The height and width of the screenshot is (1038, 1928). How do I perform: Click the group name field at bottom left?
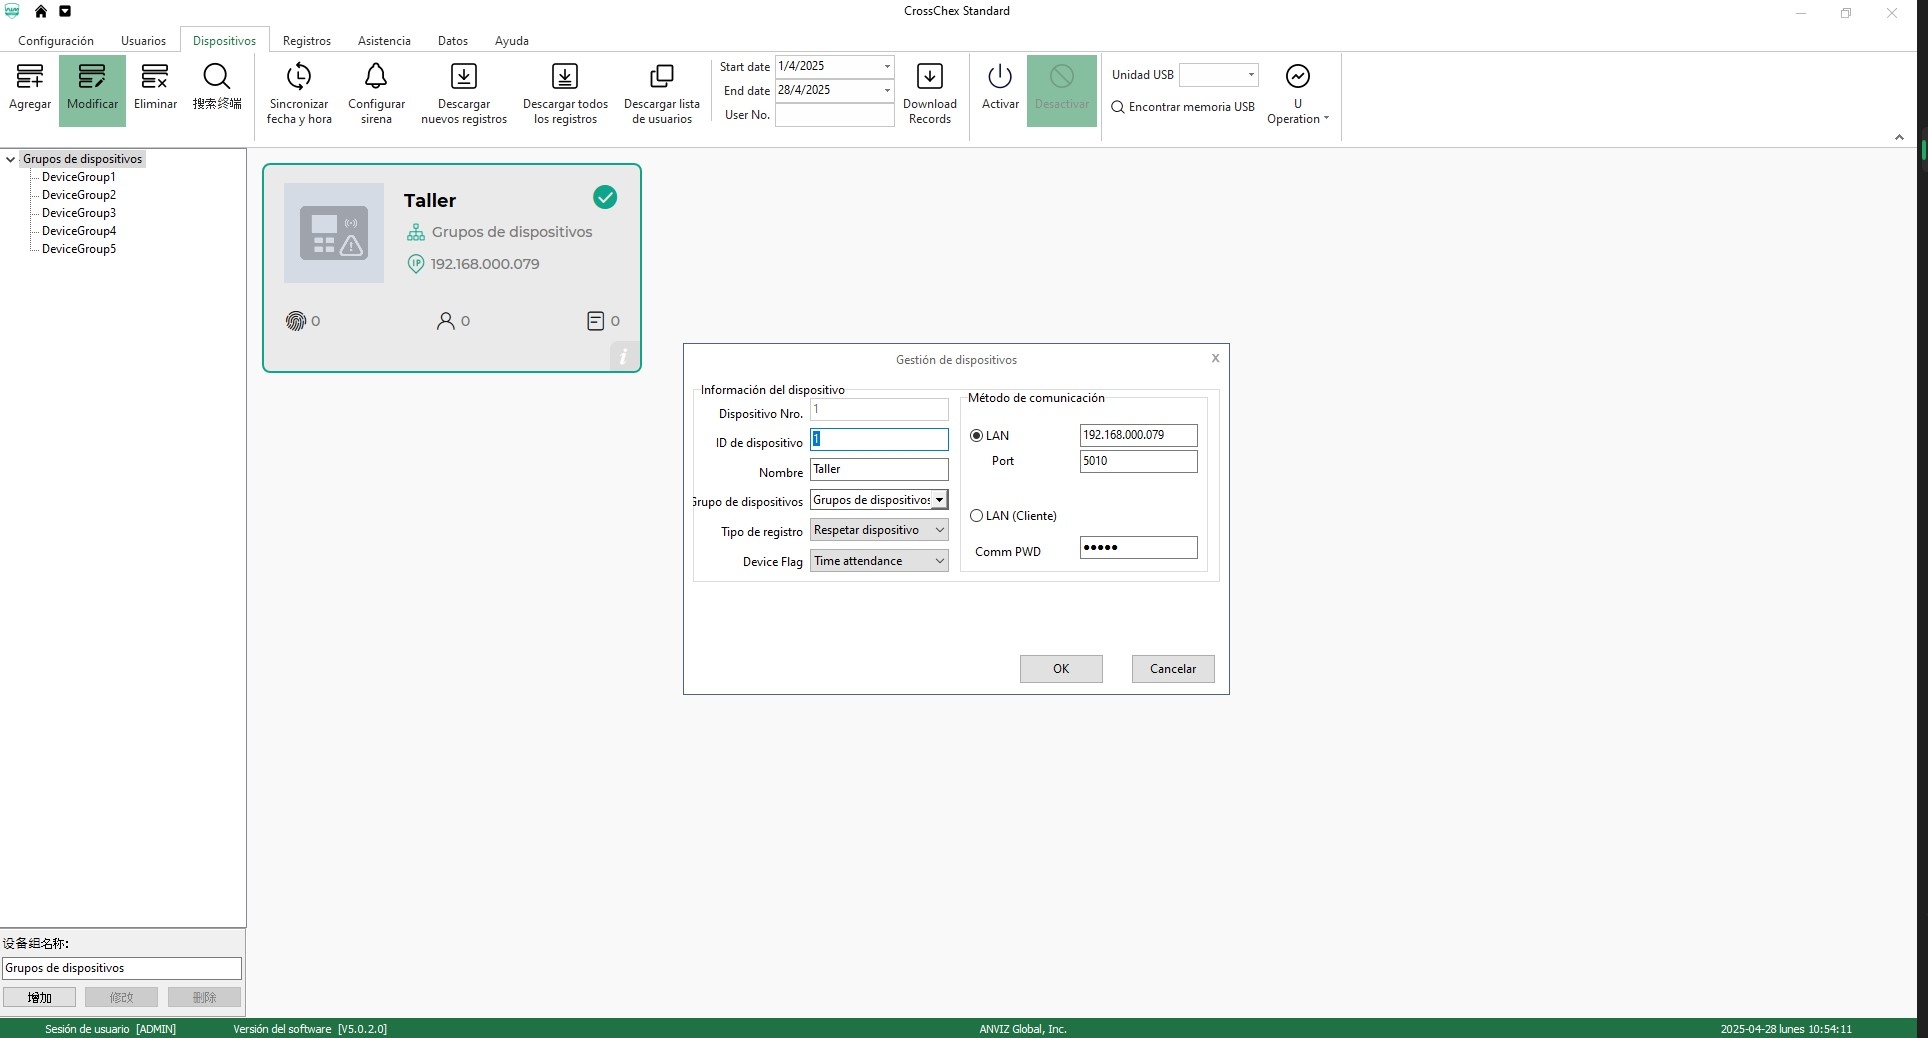pos(121,968)
